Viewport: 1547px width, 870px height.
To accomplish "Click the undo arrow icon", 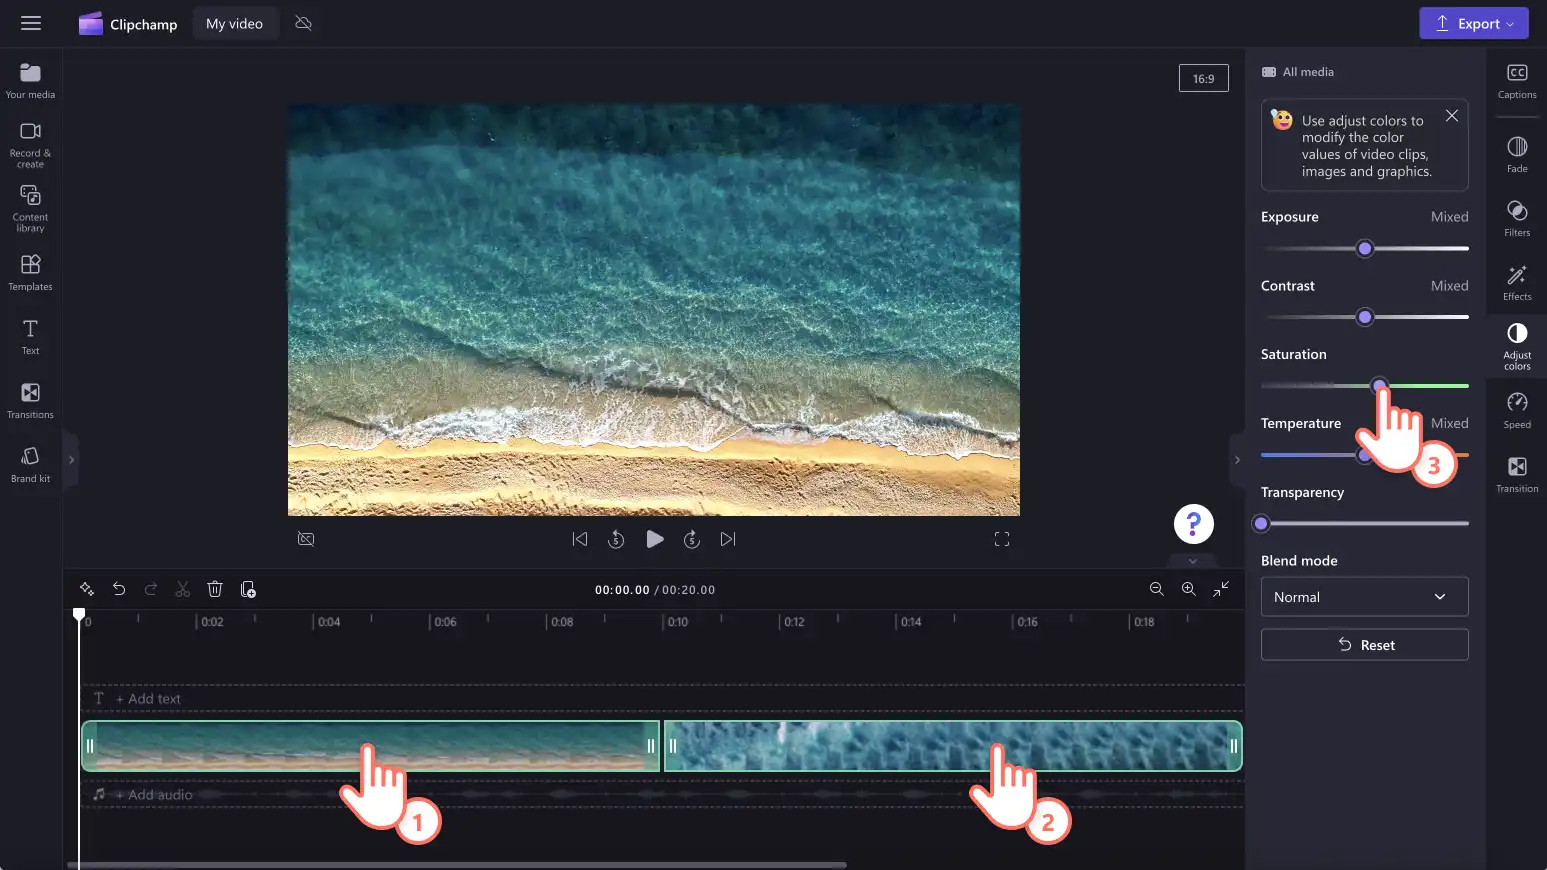I will [118, 589].
